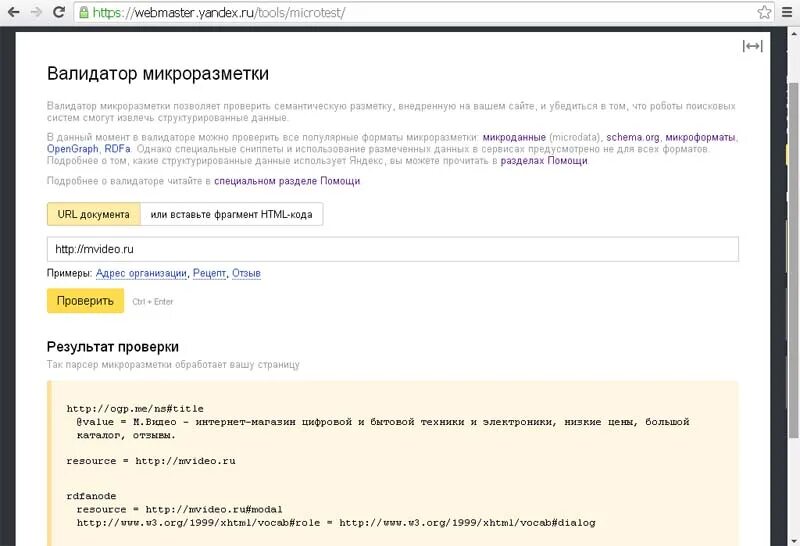Click 'Так парсер микроразметки обработает вашу страницу' text

click(x=173, y=365)
